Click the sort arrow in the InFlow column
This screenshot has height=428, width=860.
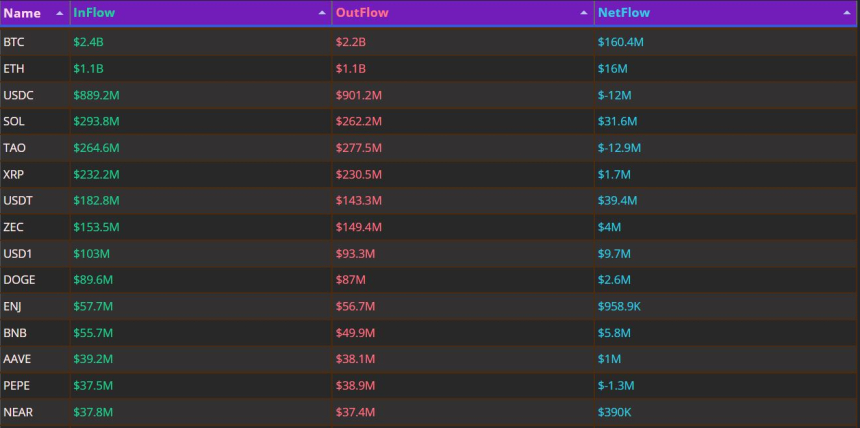322,14
